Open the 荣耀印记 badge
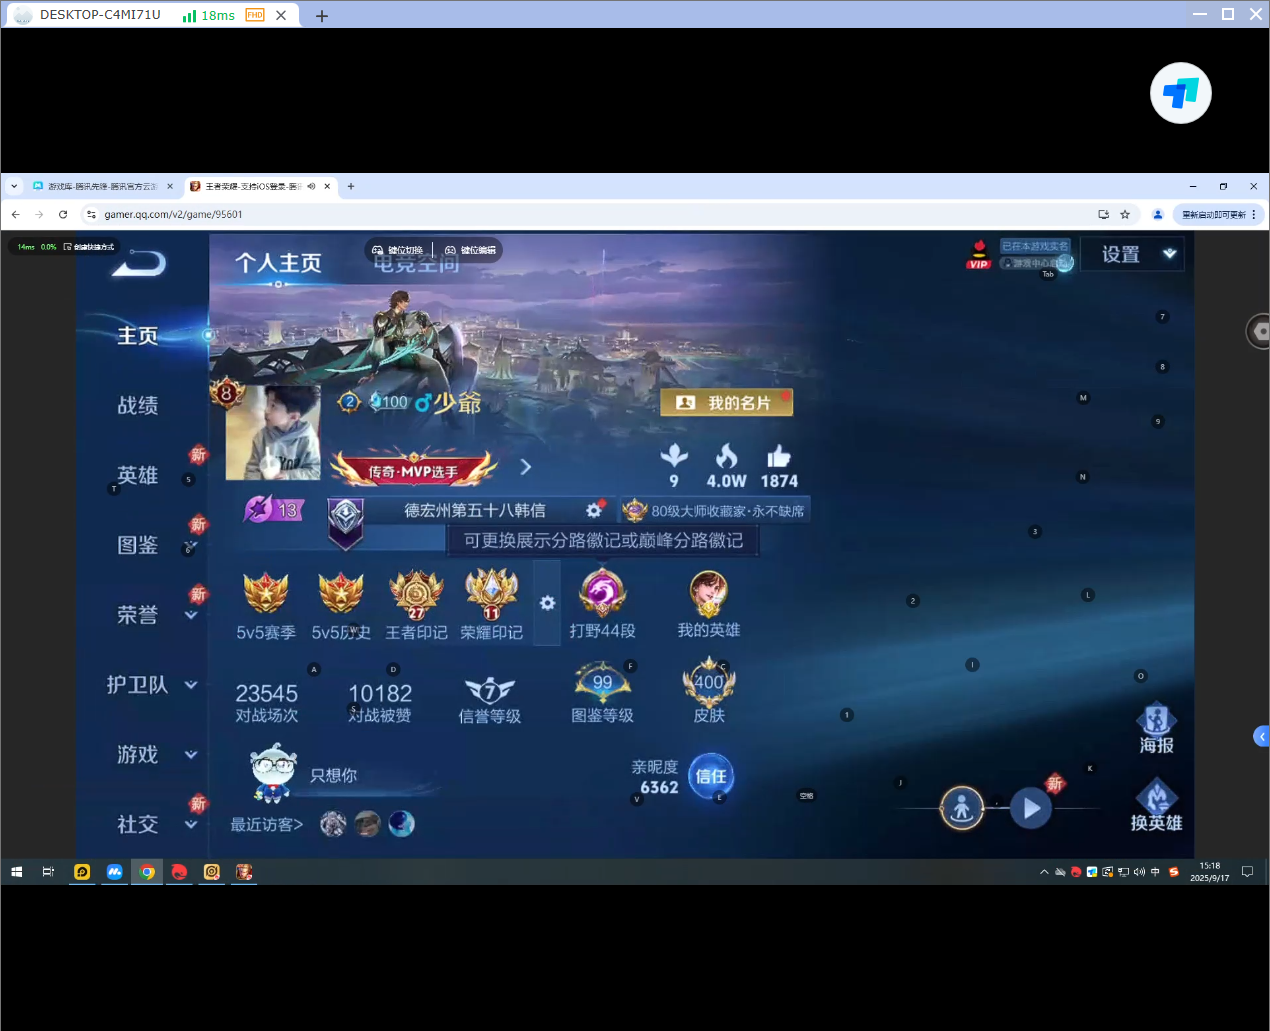The image size is (1270, 1031). click(491, 595)
